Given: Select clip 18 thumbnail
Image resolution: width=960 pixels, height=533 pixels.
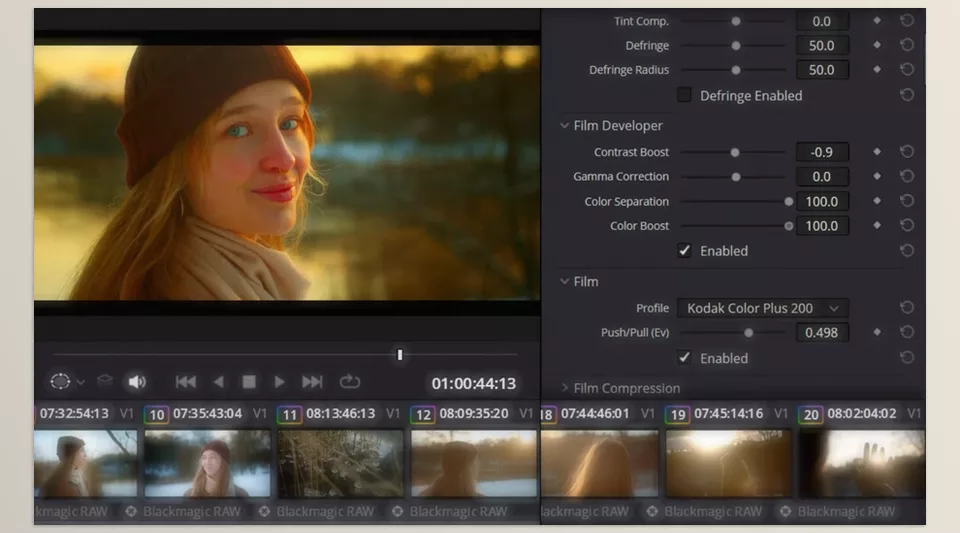Looking at the screenshot, I should point(599,463).
